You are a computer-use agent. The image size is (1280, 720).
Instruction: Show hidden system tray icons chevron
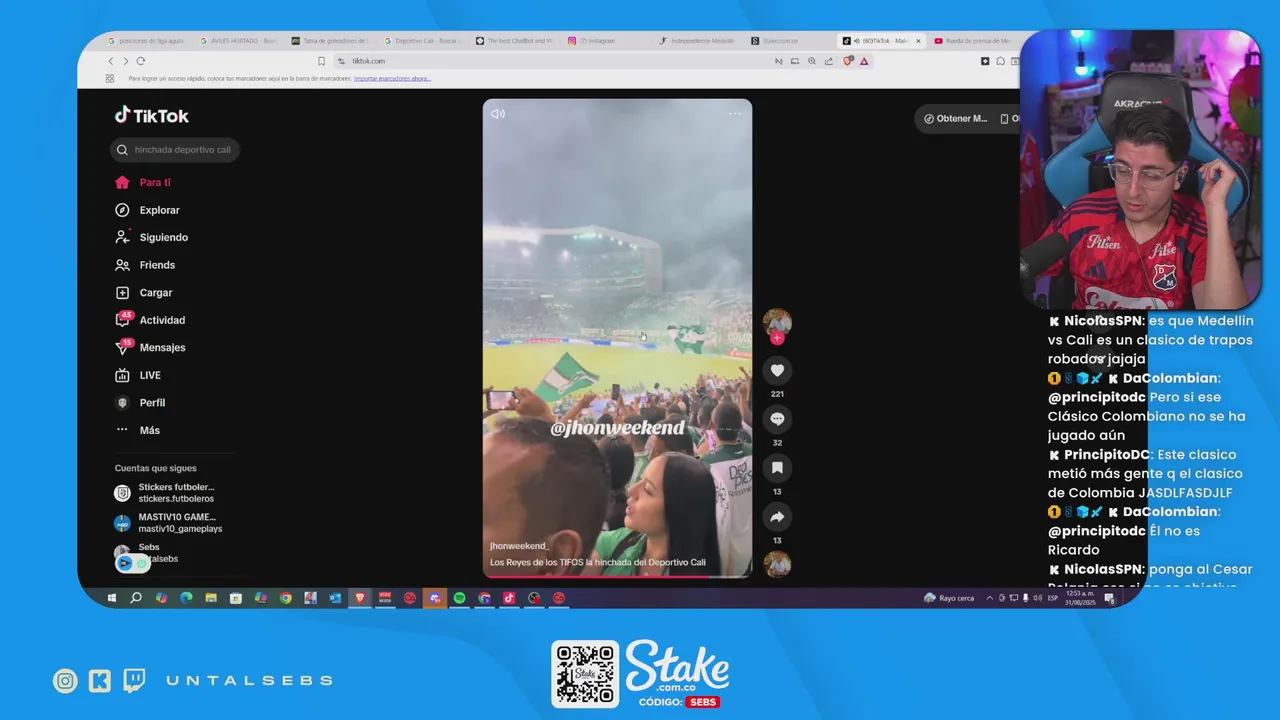point(989,598)
